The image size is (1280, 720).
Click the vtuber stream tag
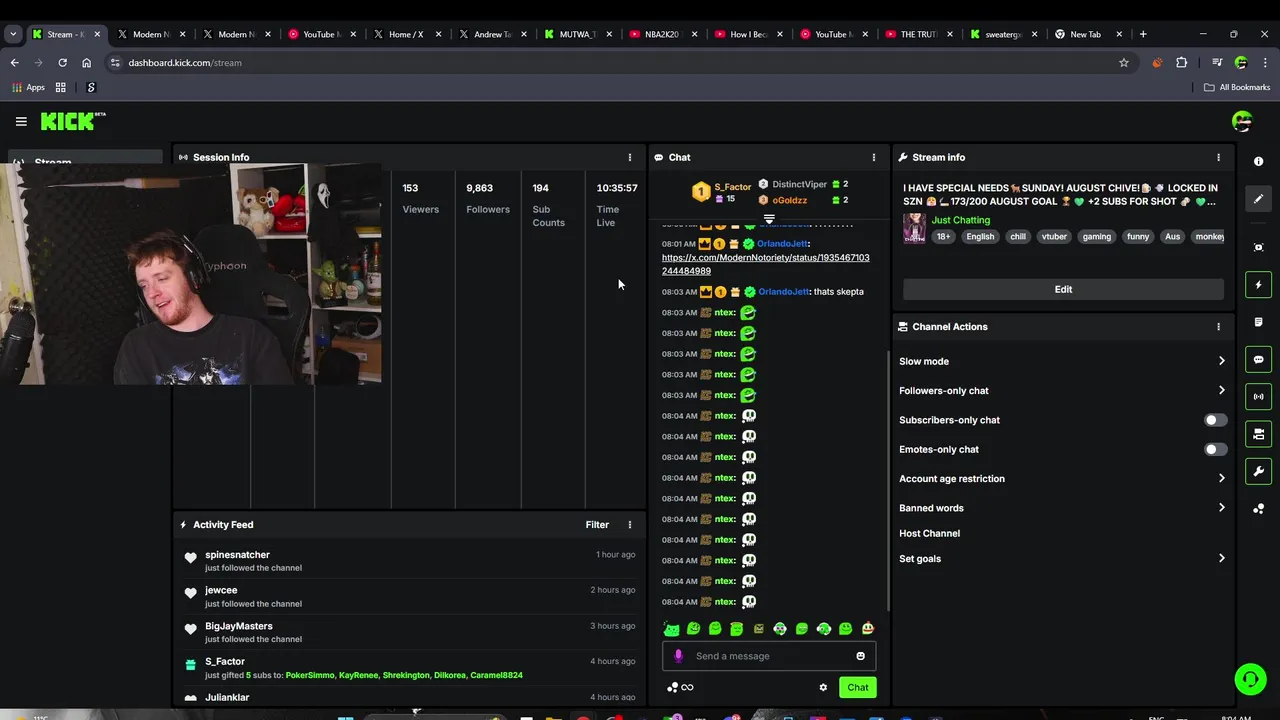click(1054, 237)
